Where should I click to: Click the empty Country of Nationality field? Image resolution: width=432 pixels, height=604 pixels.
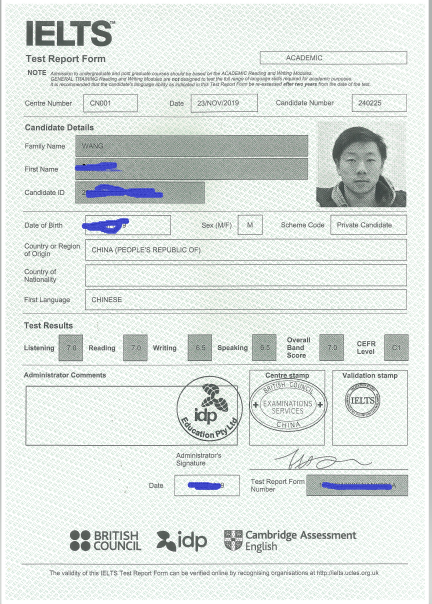246,275
